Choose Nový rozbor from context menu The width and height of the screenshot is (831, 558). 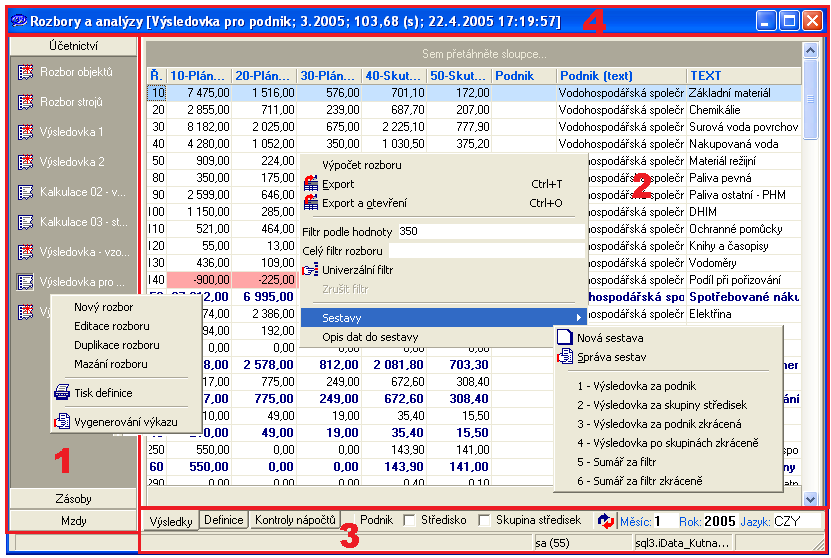click(x=103, y=307)
